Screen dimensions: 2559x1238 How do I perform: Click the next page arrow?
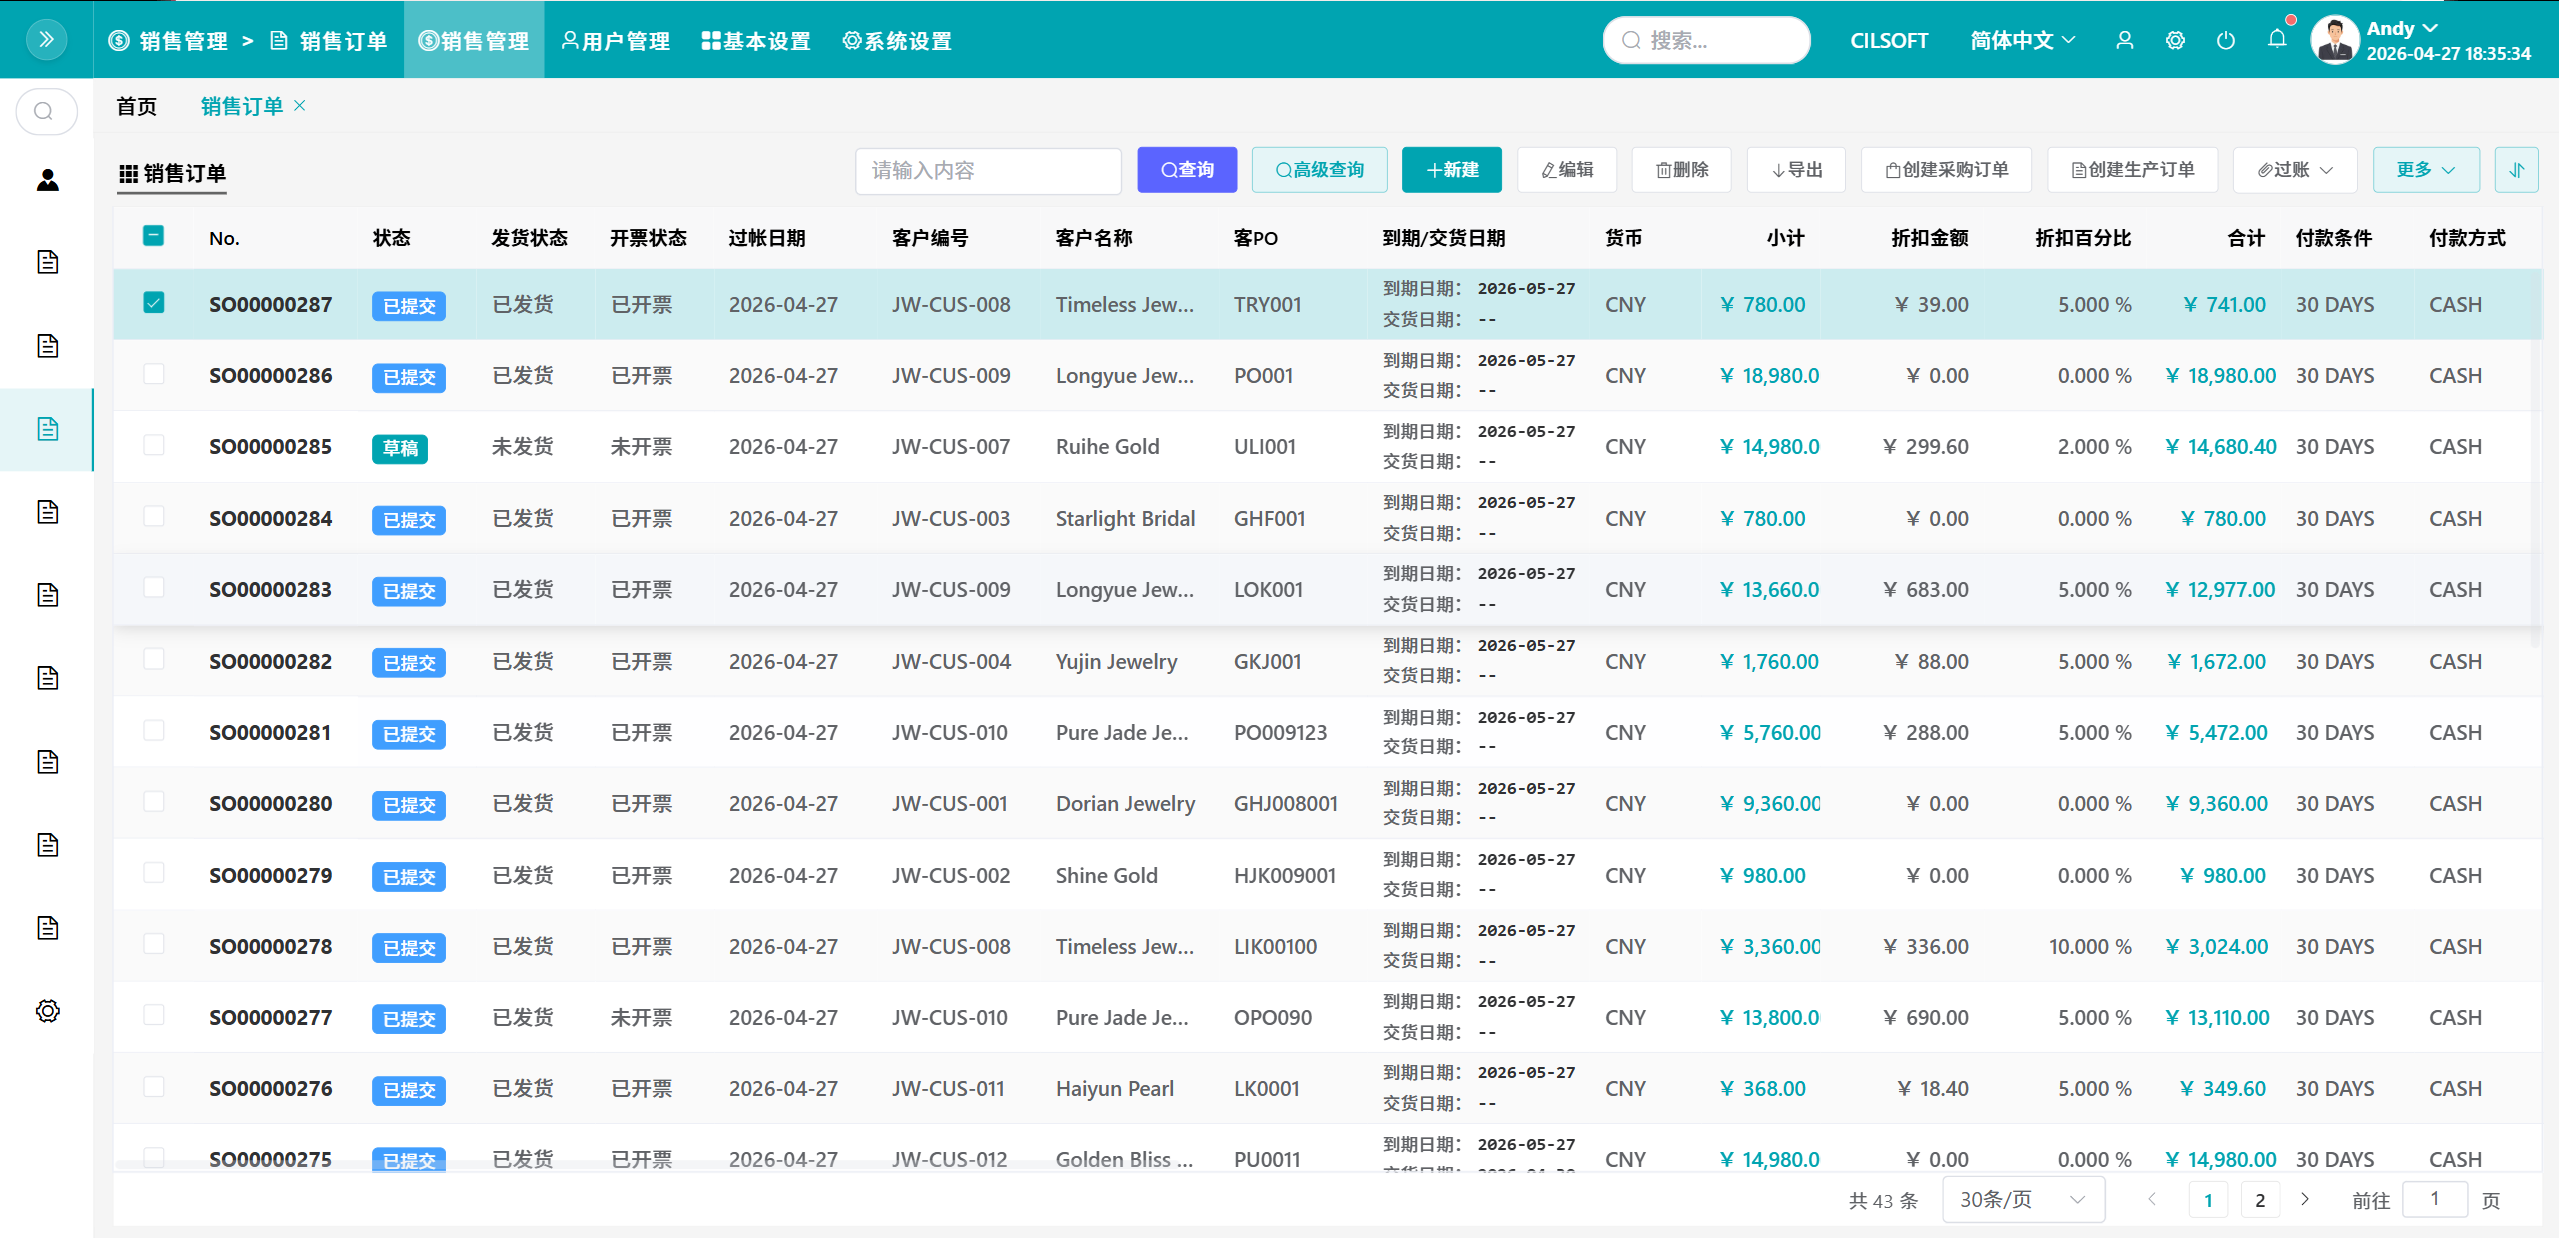pyautogui.click(x=2305, y=1199)
